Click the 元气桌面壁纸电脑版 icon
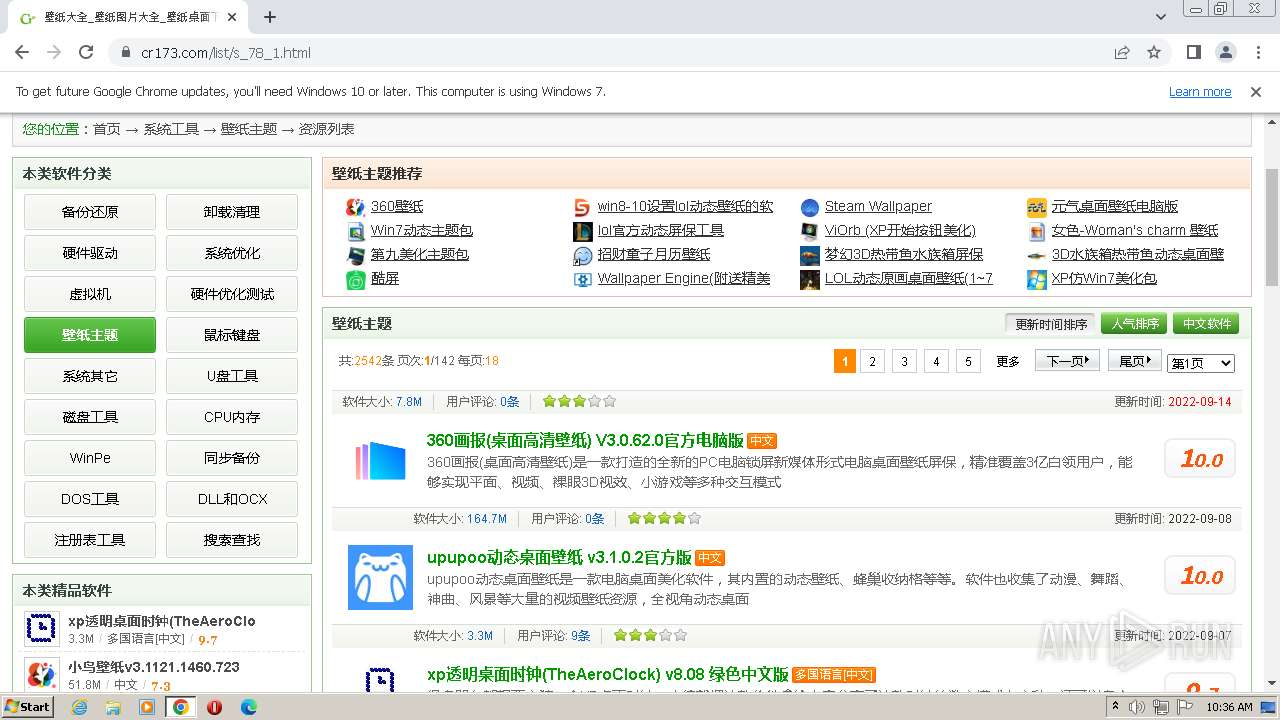This screenshot has height=720, width=1280. coord(1037,207)
